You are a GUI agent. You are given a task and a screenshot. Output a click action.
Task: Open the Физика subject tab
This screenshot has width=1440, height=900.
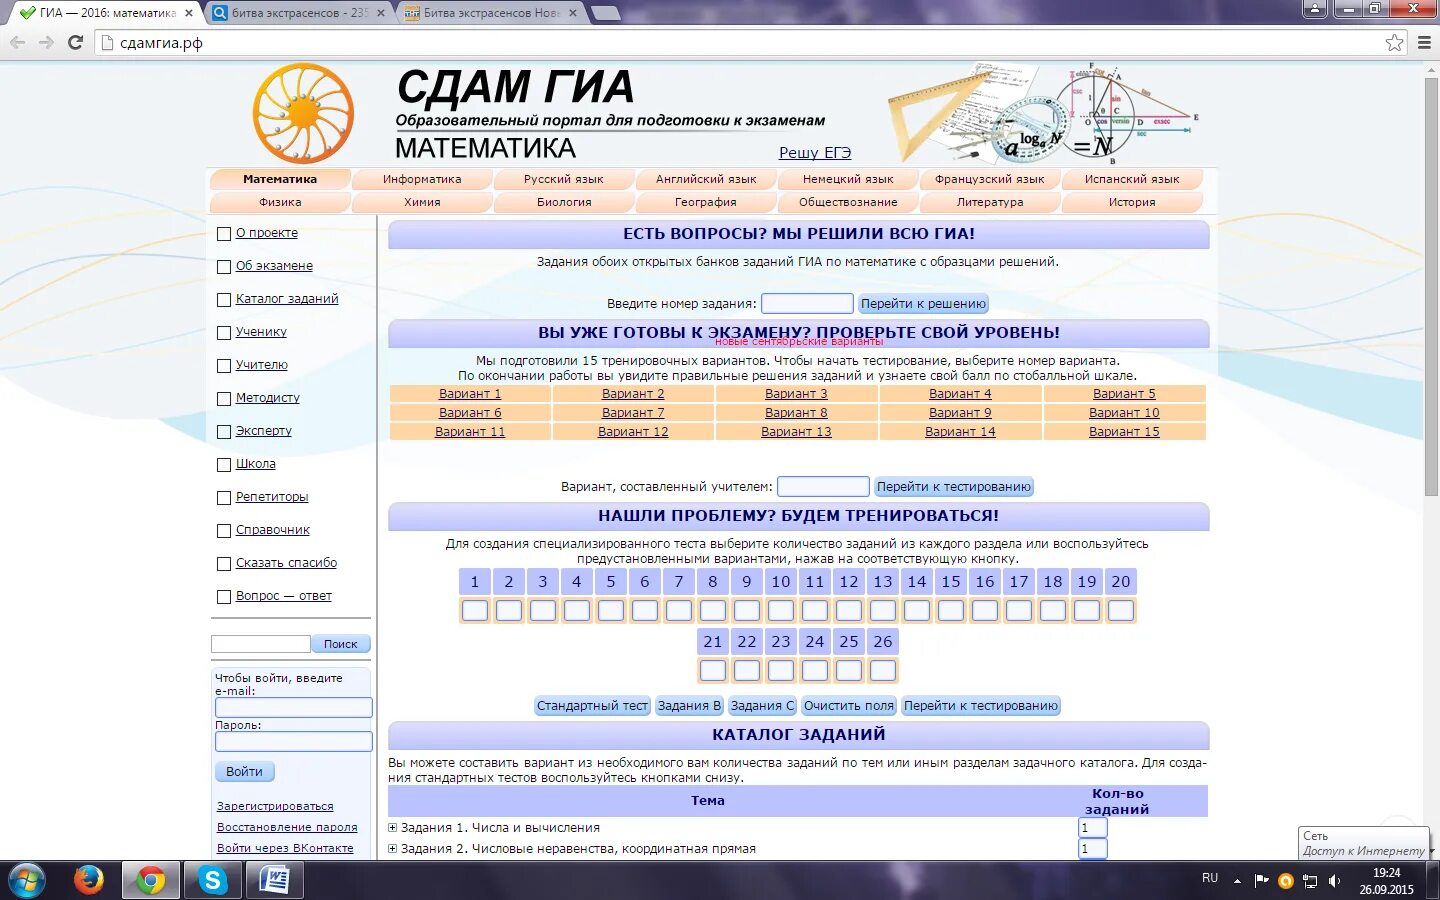[x=280, y=202]
